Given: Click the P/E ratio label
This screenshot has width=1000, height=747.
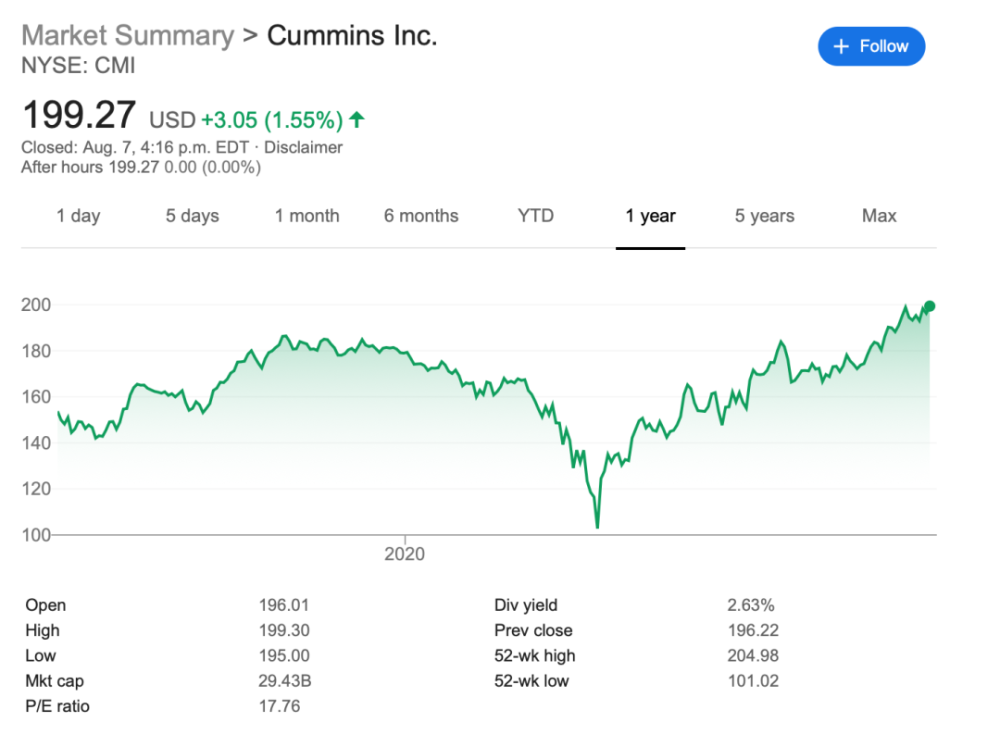Looking at the screenshot, I should coord(57,706).
